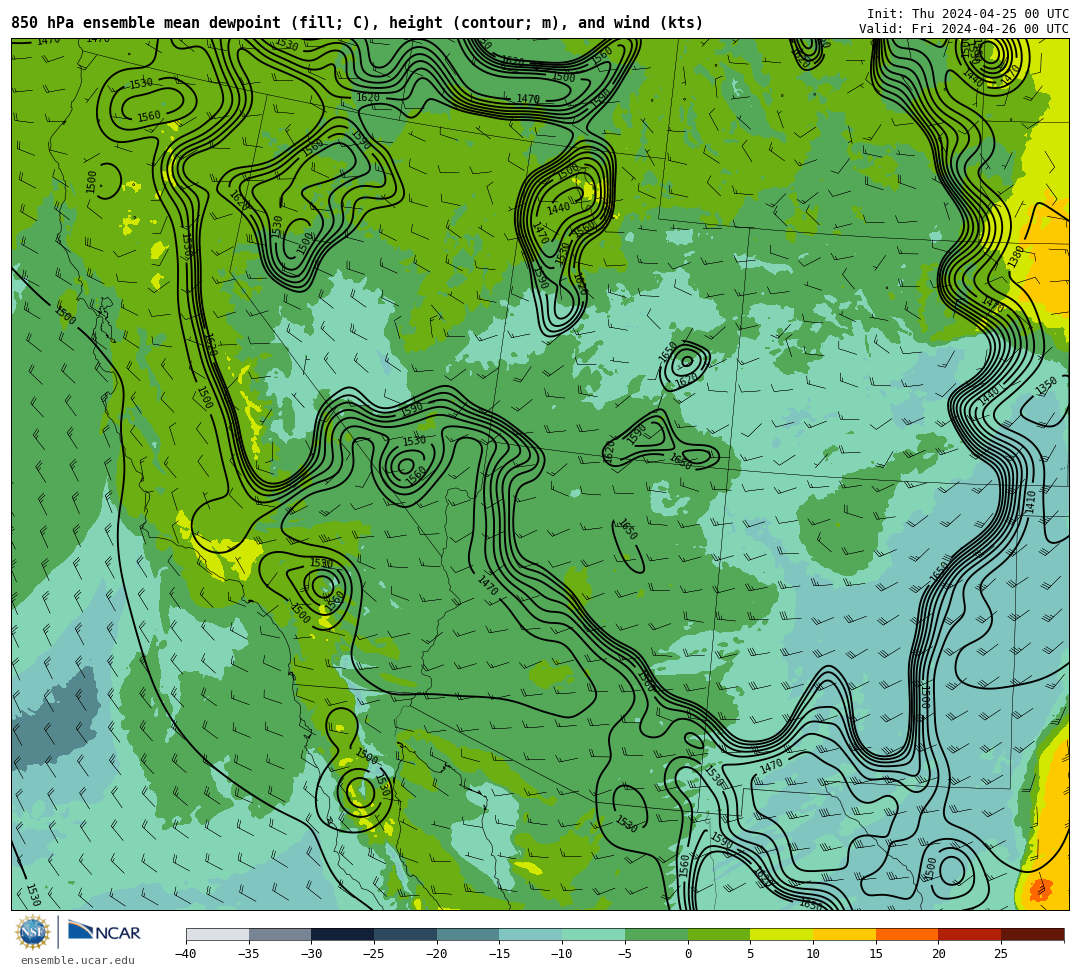Click the 1410 contour label on the map
This screenshot has width=1080, height=973.
tap(1031, 501)
